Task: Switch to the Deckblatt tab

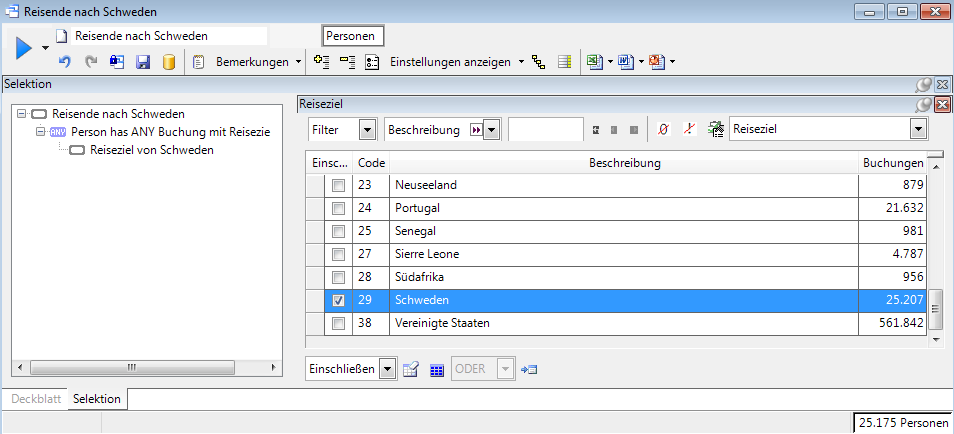Action: point(36,399)
